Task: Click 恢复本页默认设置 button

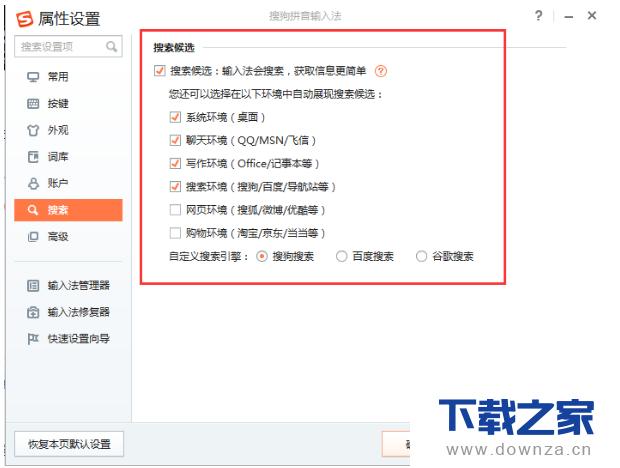Action: [69, 444]
